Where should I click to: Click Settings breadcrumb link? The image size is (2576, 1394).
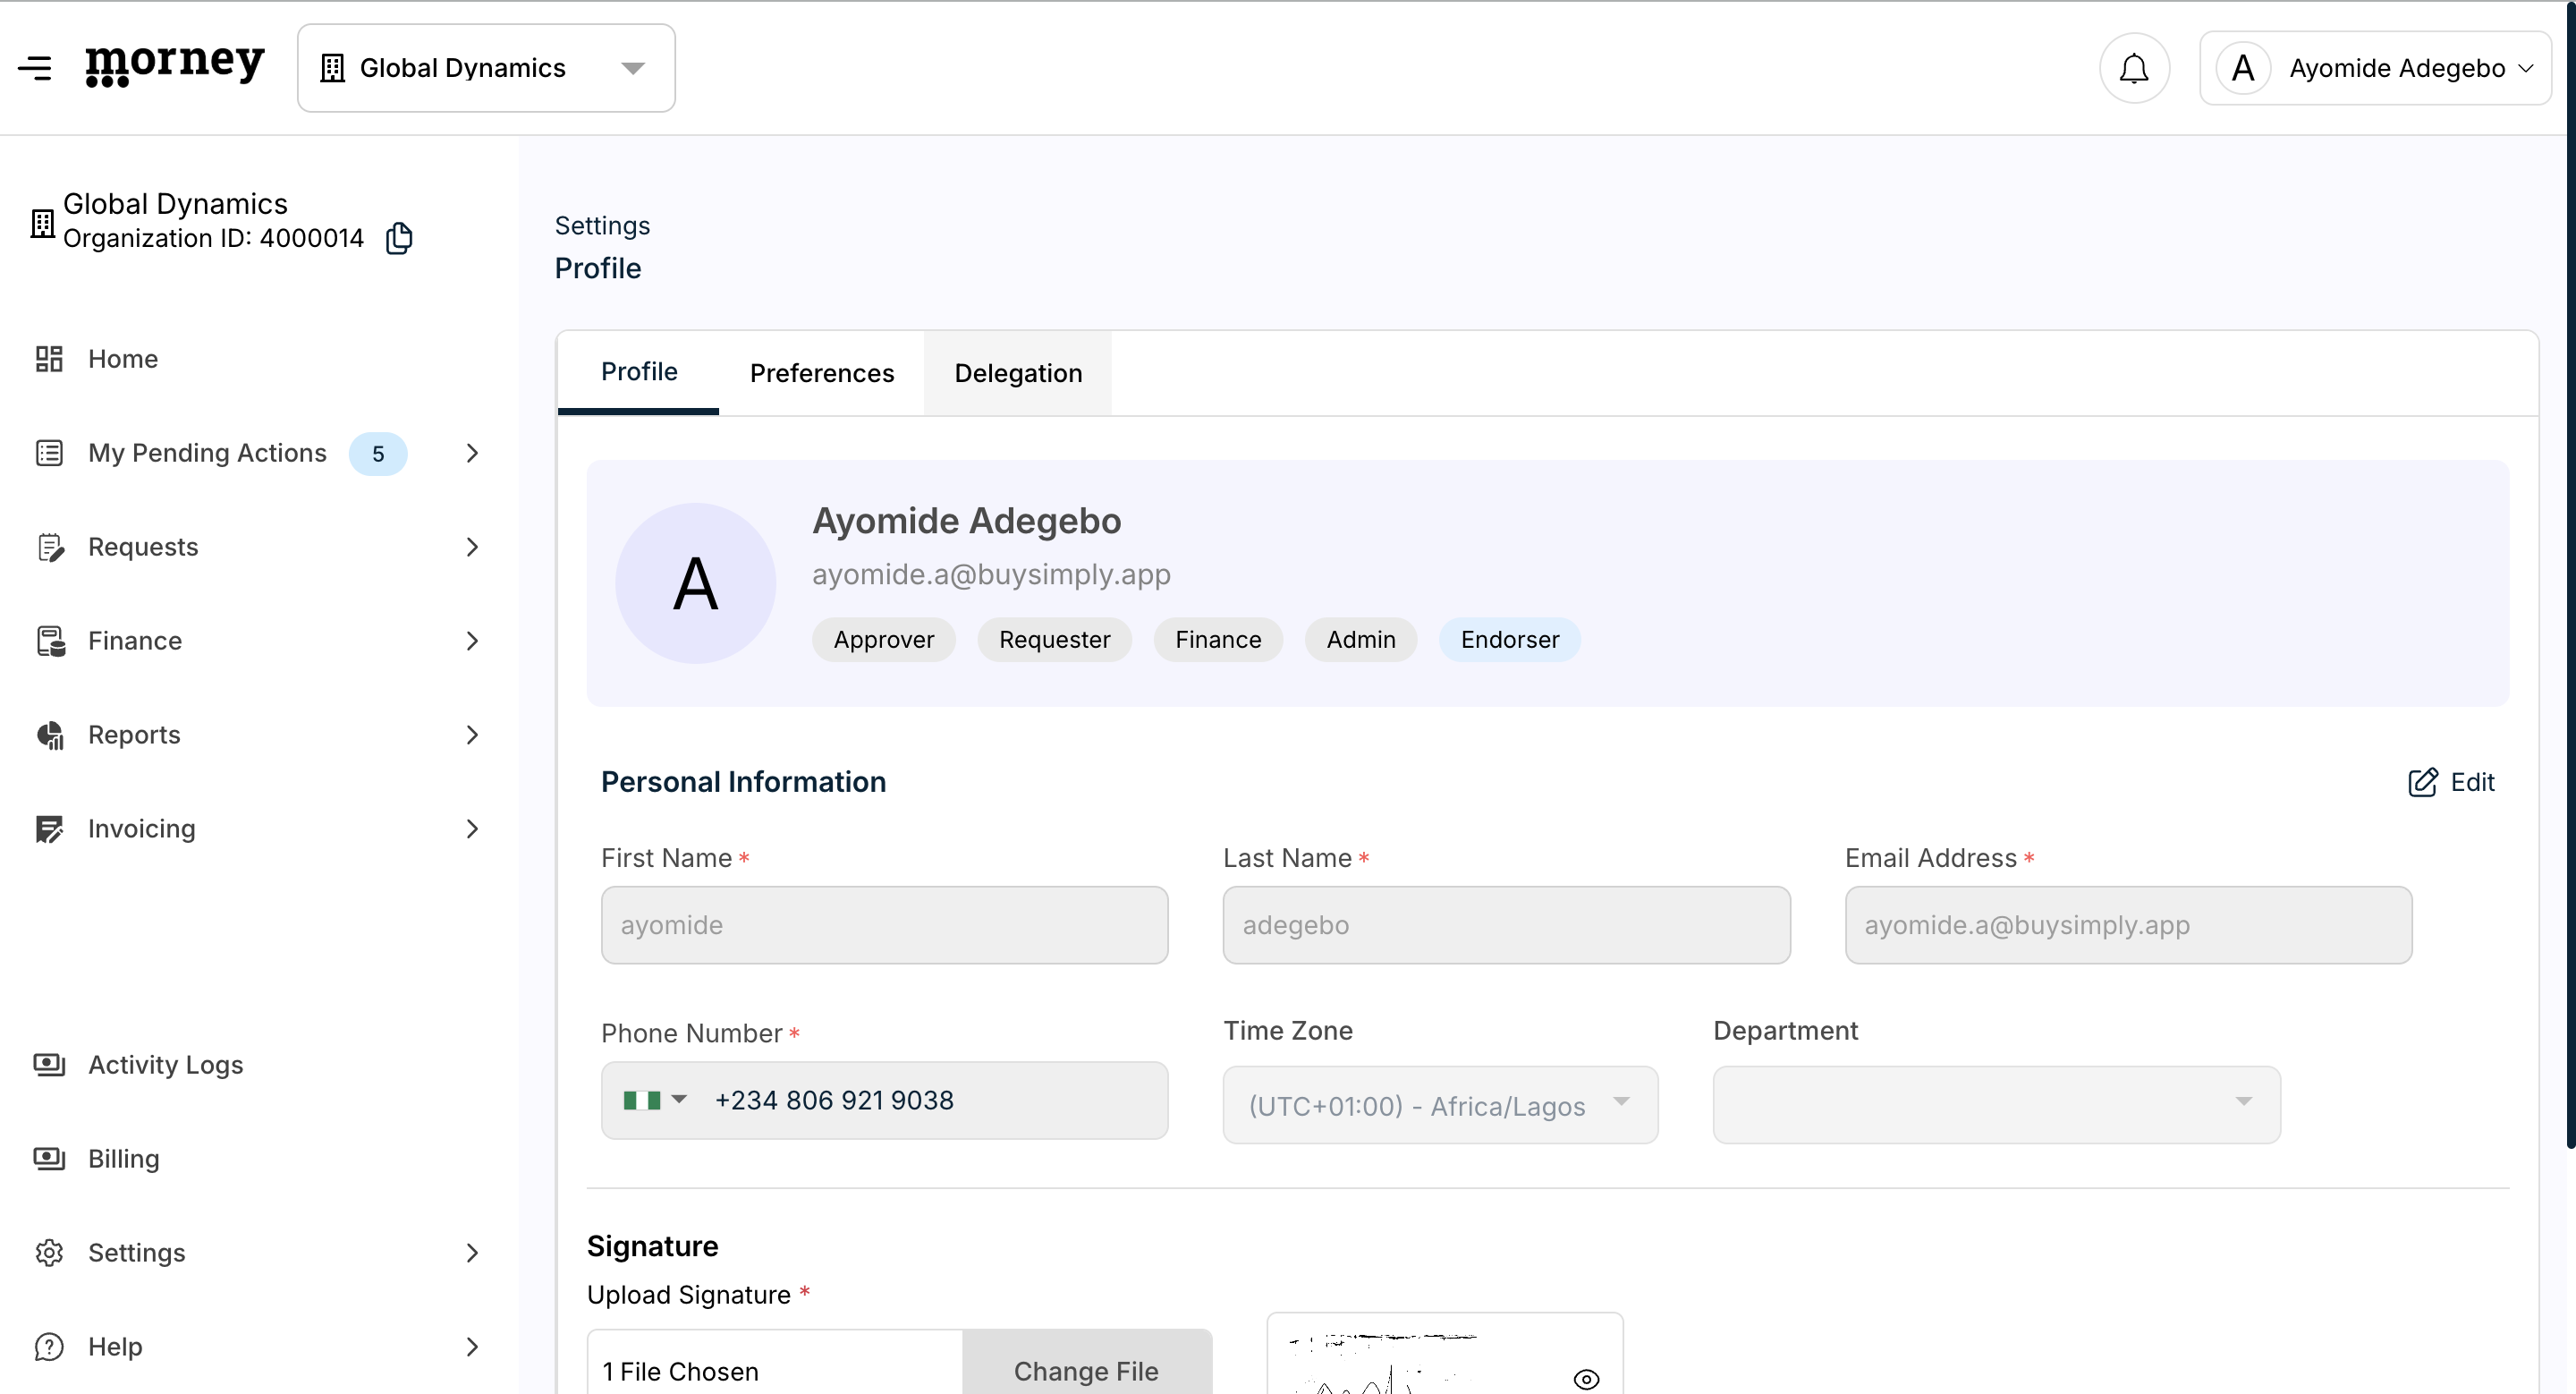(602, 226)
